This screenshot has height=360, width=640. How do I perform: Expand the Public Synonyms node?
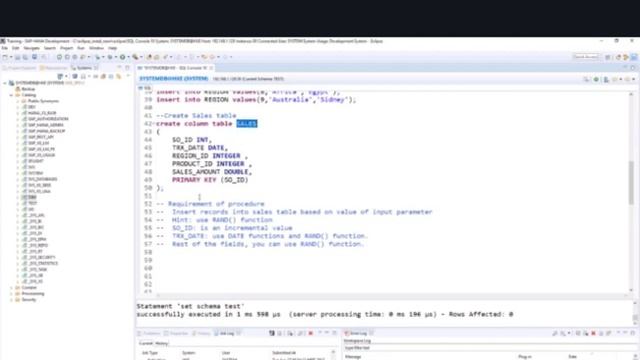18,101
